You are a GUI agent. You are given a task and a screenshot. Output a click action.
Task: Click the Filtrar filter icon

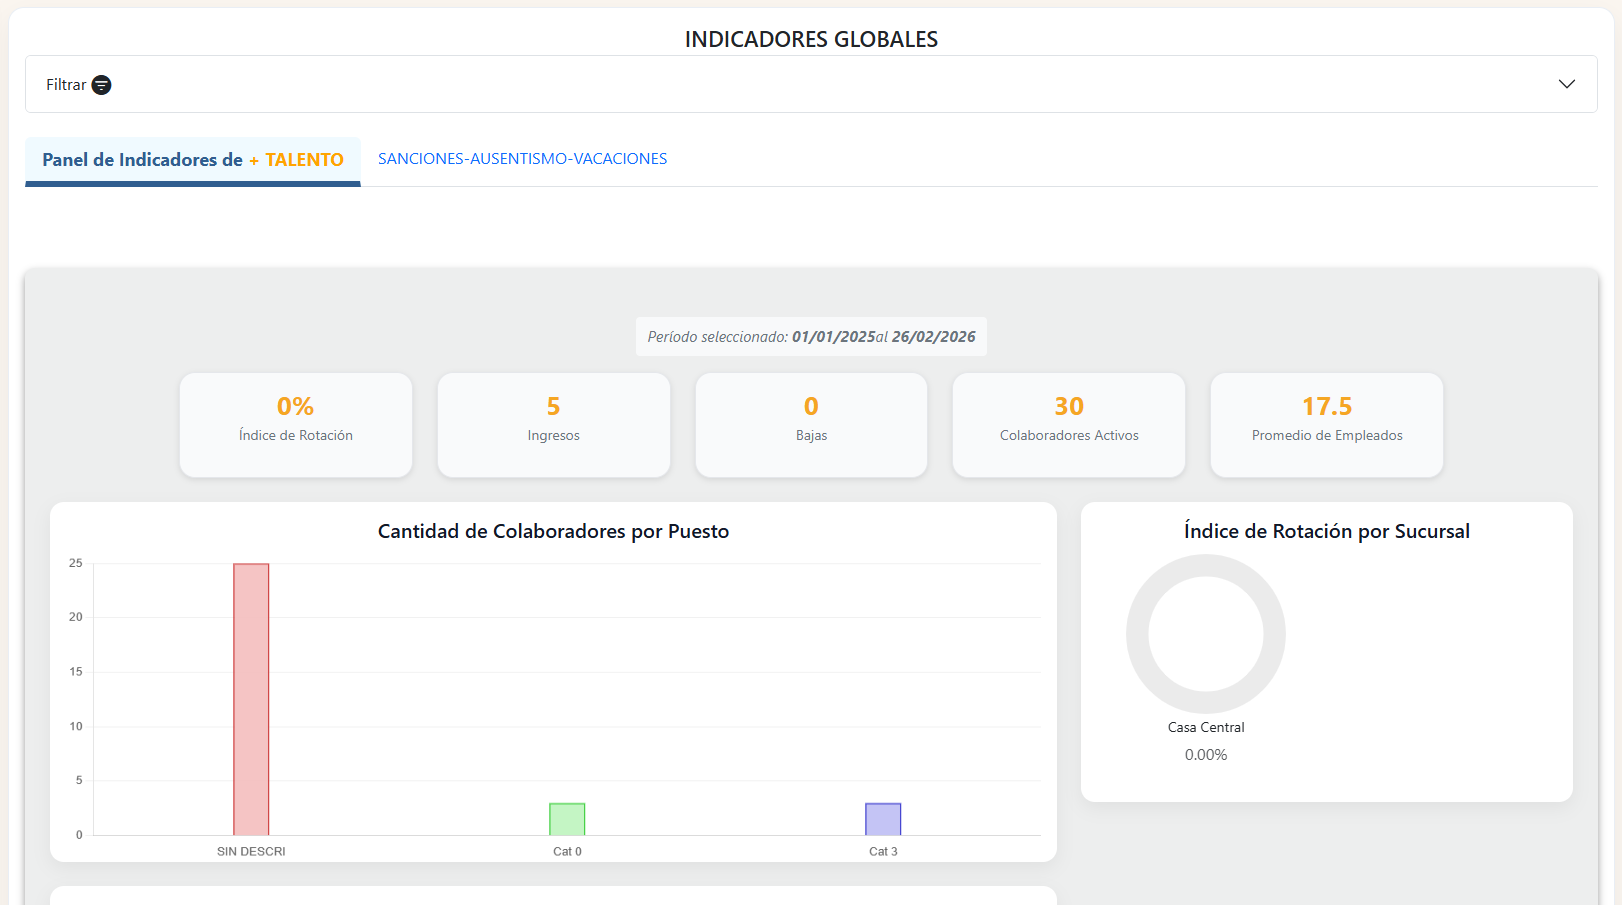coord(101,85)
